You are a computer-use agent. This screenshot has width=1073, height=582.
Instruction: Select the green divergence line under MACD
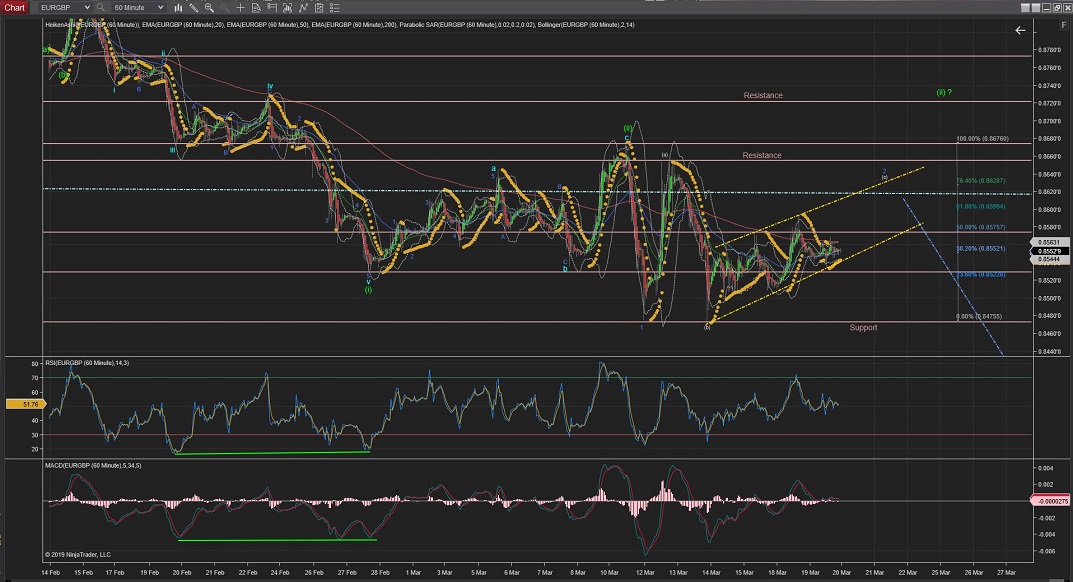pos(277,540)
